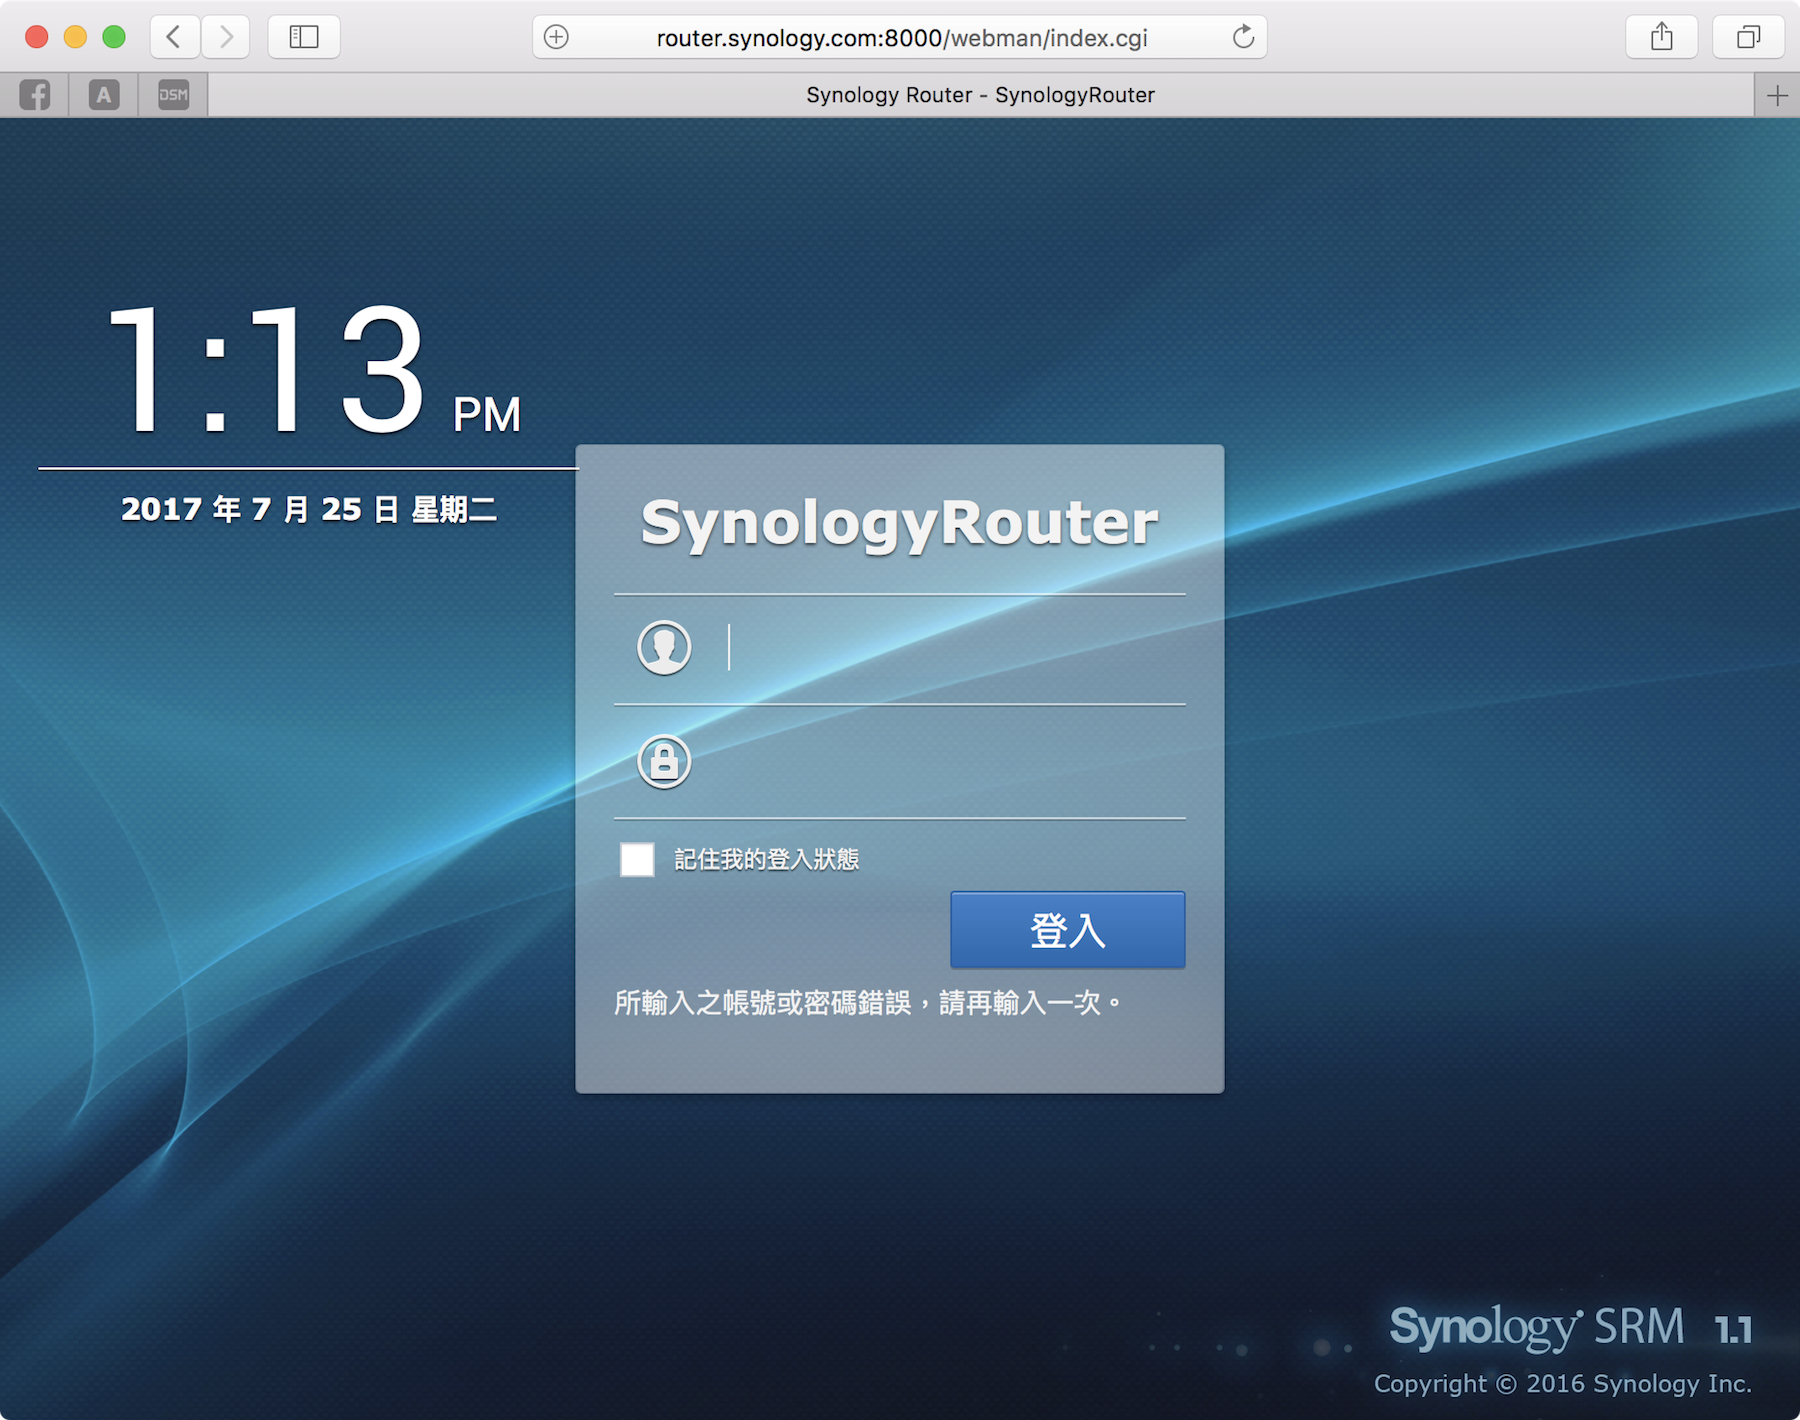This screenshot has height=1420, width=1800.
Task: Show all tabs overview
Action: (x=1747, y=37)
